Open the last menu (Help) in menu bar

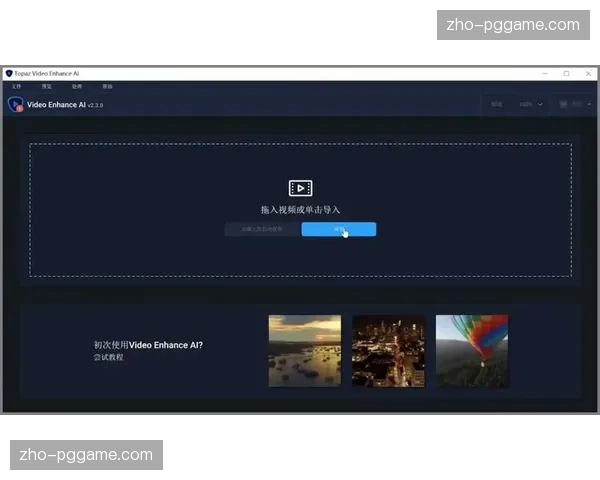tap(107, 87)
